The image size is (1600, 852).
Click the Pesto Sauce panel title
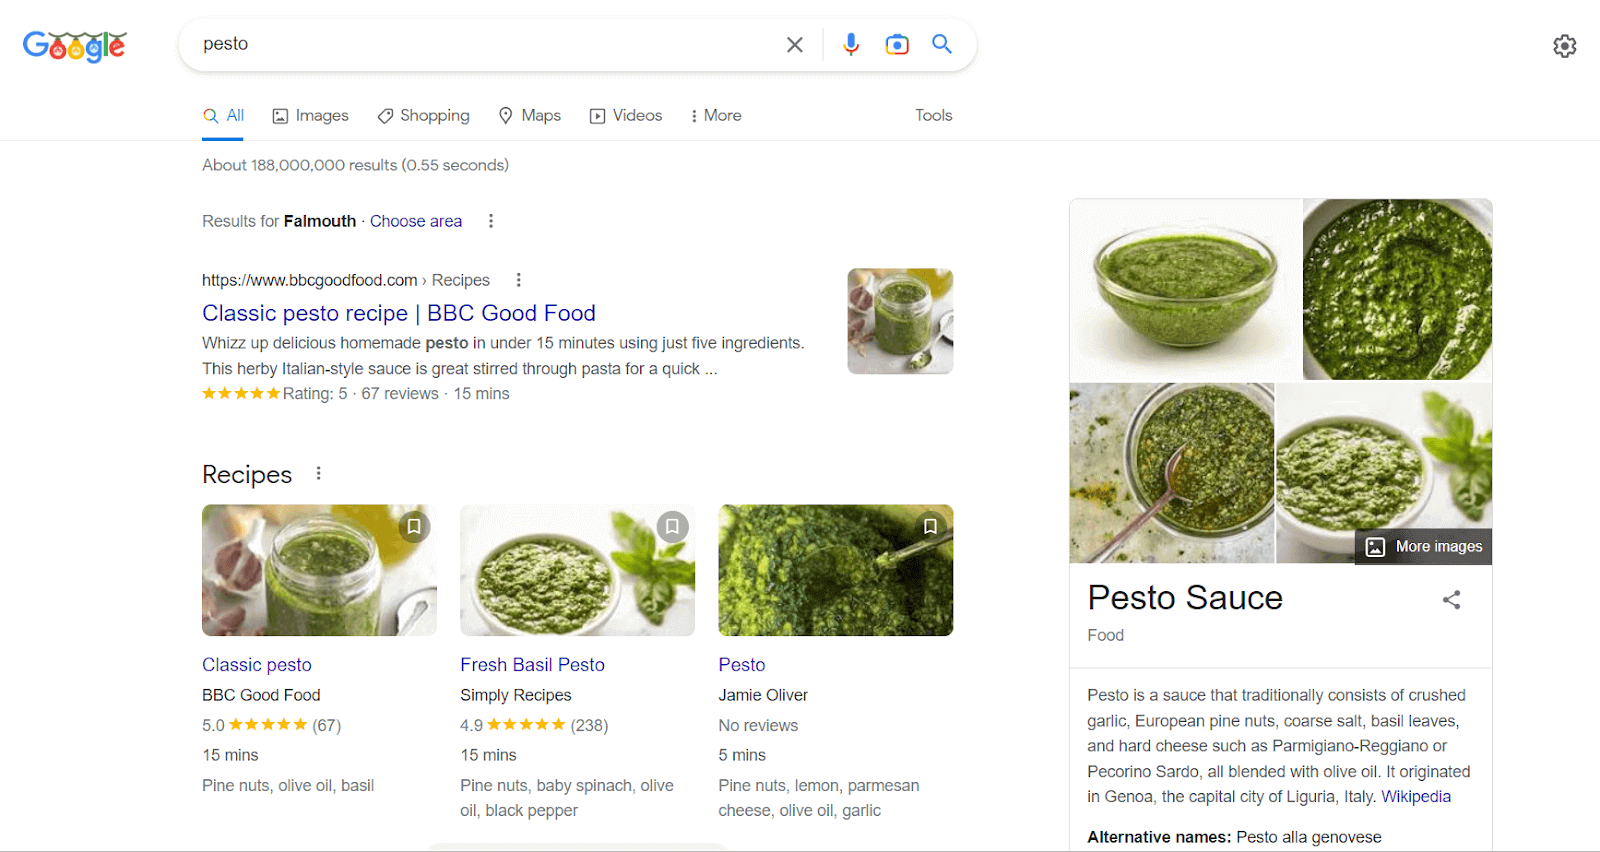(1185, 598)
